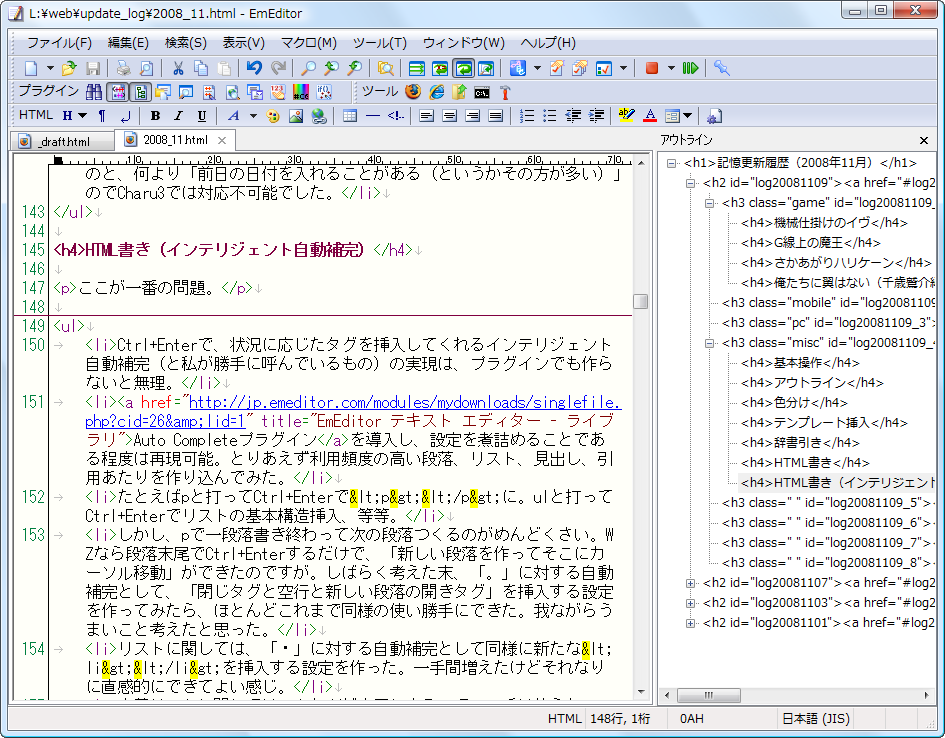
Task: Toggle the HTML bar plugin button
Action: 118,92
